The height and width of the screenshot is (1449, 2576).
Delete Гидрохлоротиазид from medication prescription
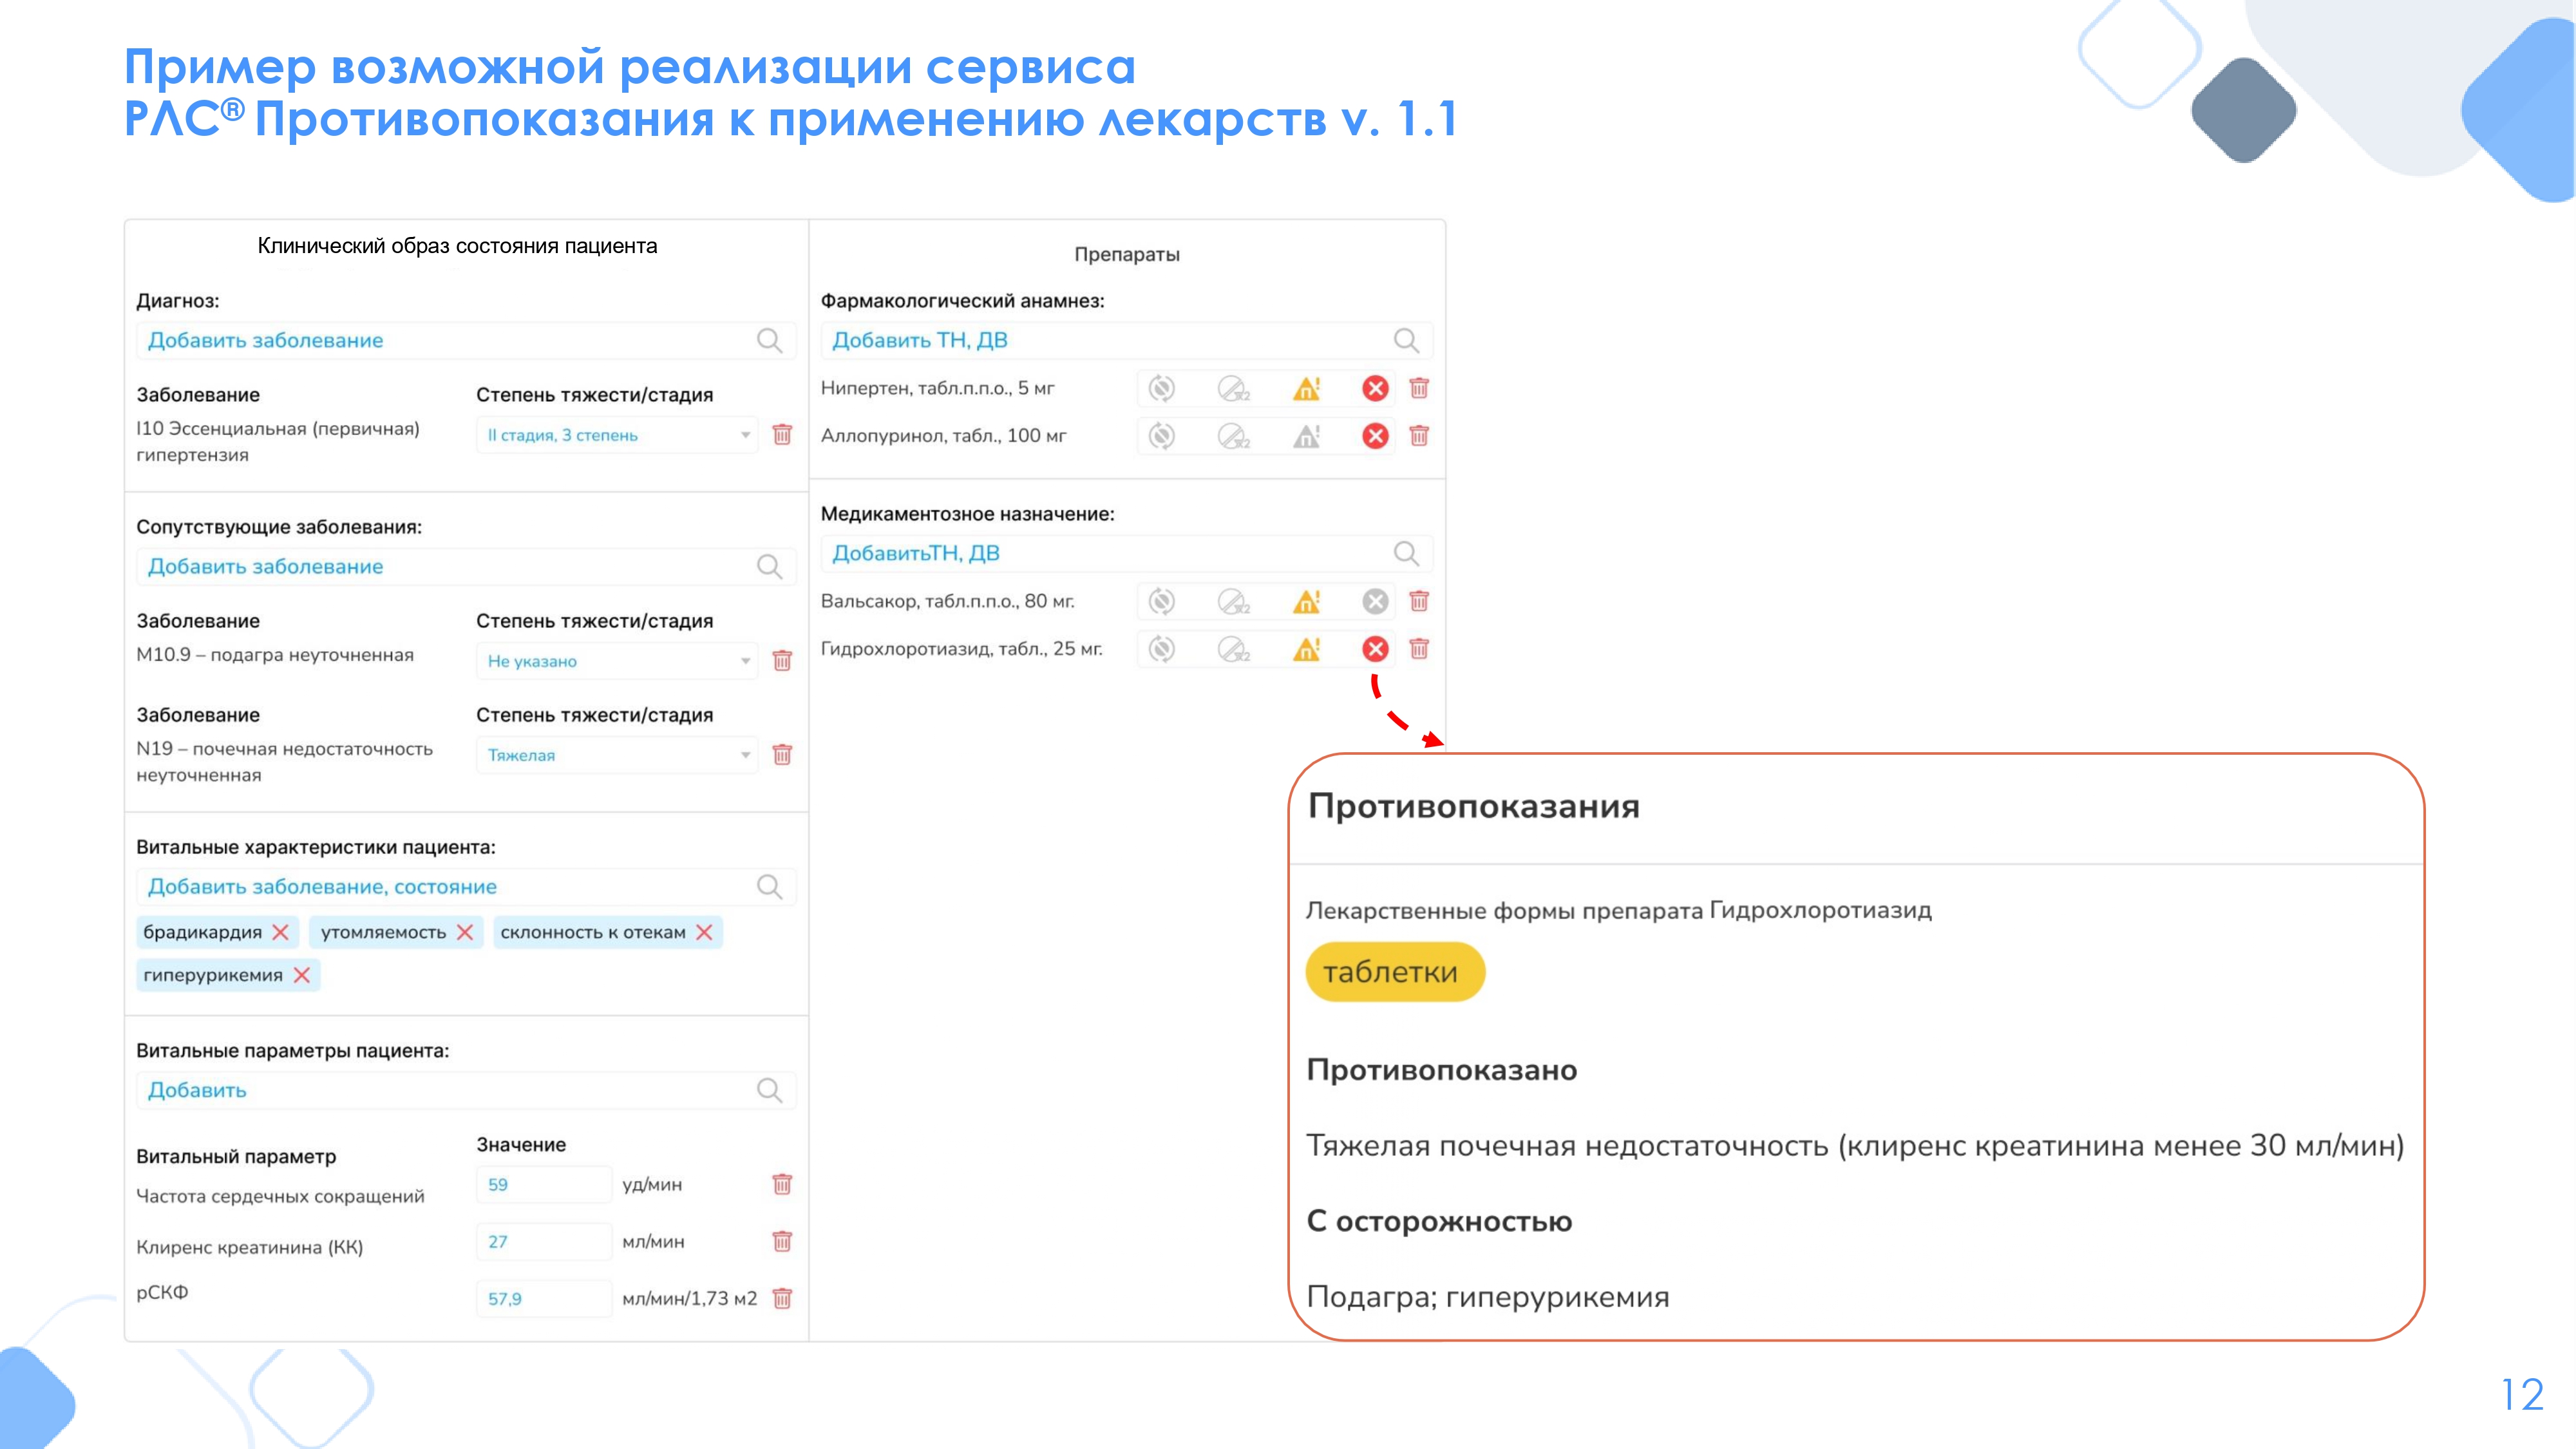pyautogui.click(x=1418, y=649)
